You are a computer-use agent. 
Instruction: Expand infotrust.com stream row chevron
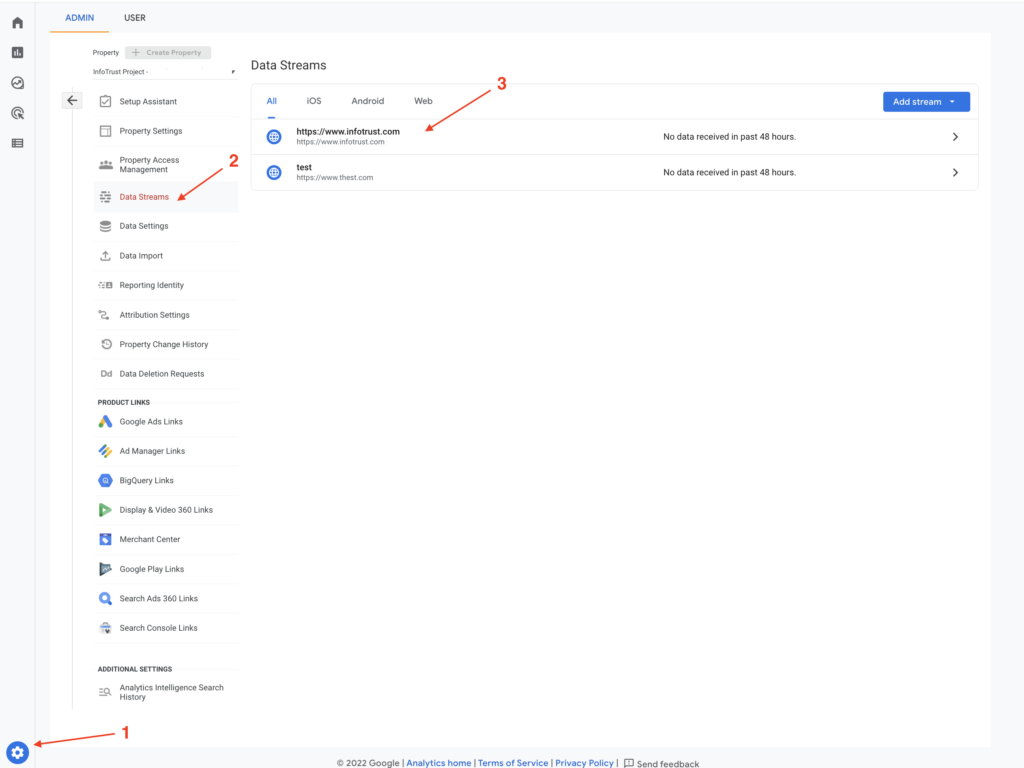pos(955,136)
